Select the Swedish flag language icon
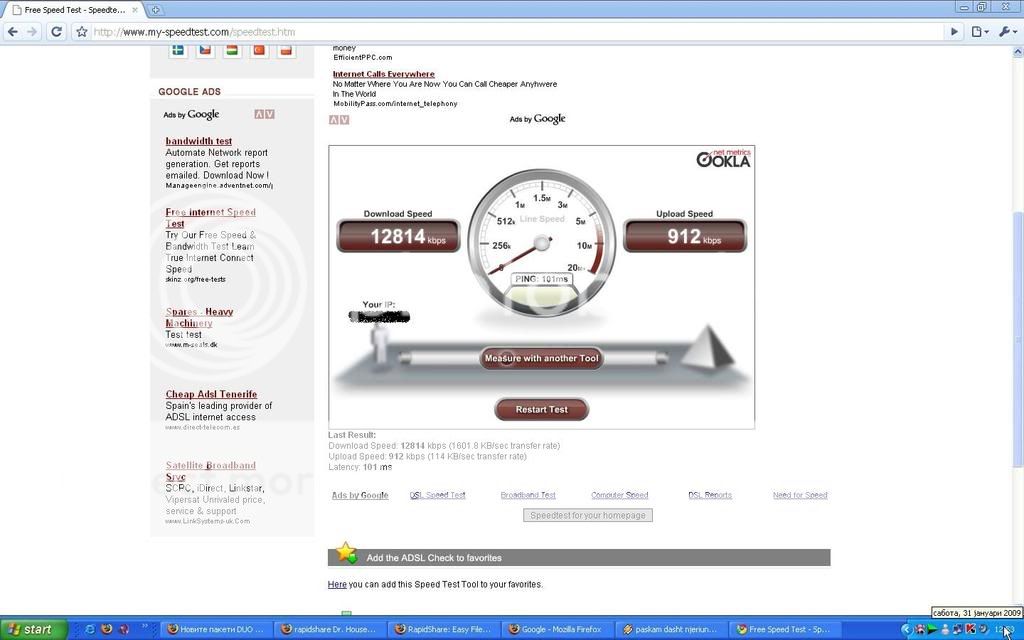This screenshot has width=1024, height=640. (178, 49)
